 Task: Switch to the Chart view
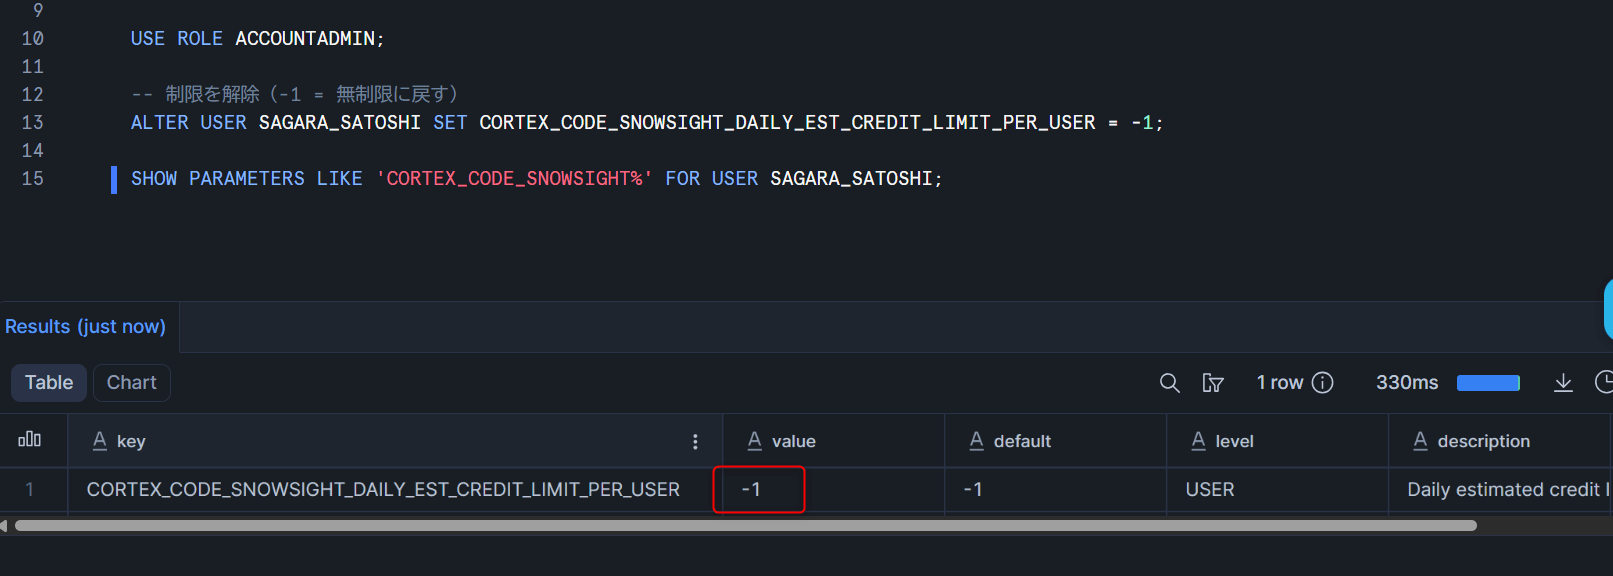131,383
